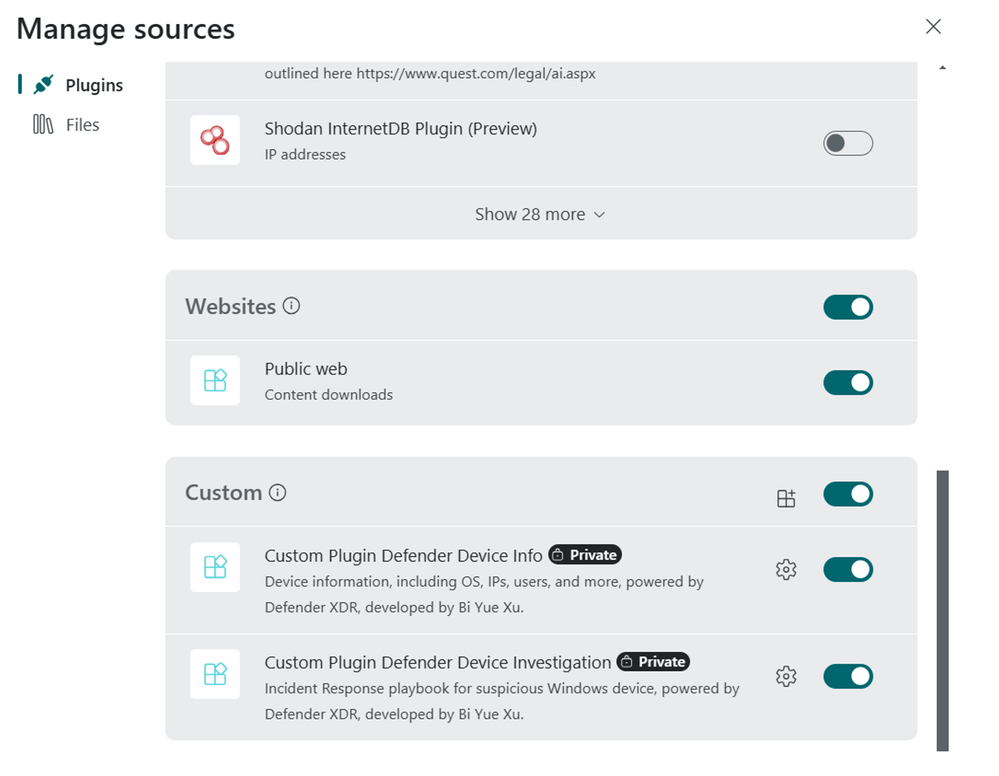Close the Manage sources dialog
Screen dimensions: 999x776
[x=933, y=26]
